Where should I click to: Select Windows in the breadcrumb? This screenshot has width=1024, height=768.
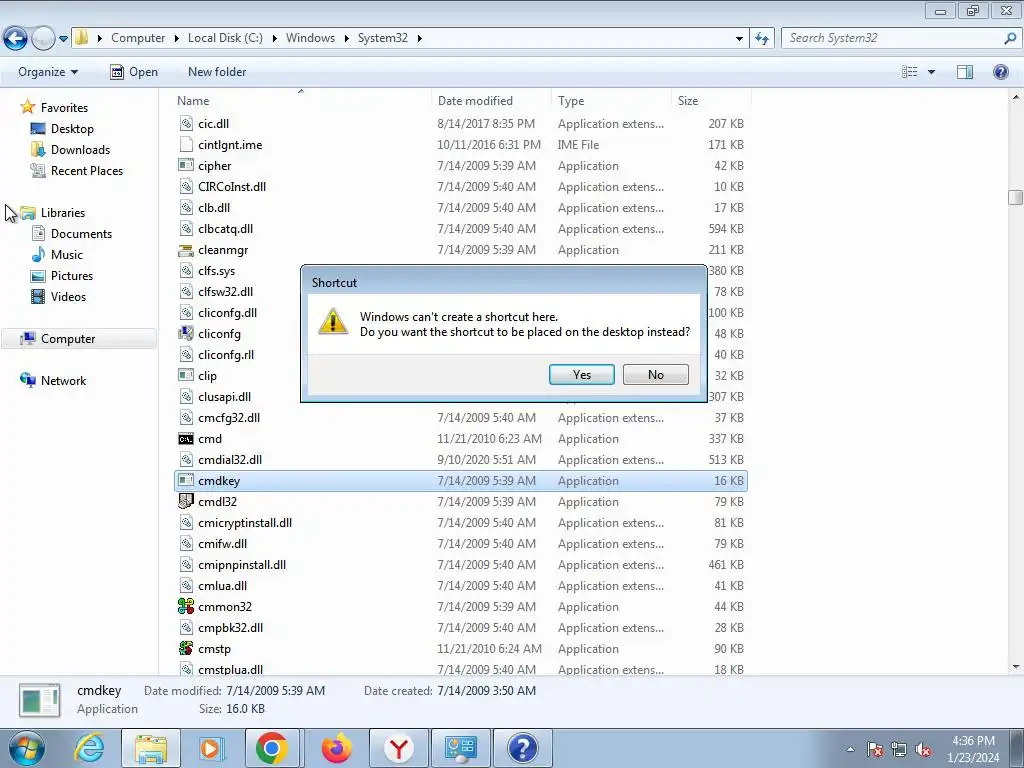pyautogui.click(x=310, y=38)
